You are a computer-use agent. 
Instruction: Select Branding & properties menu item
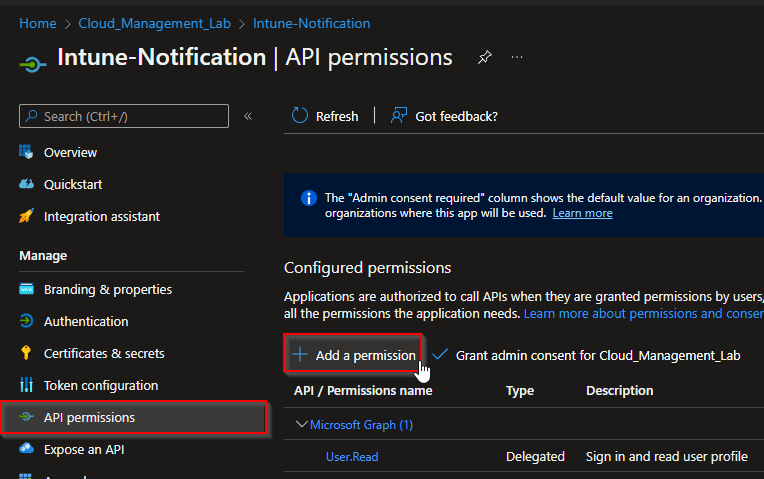tap(107, 289)
